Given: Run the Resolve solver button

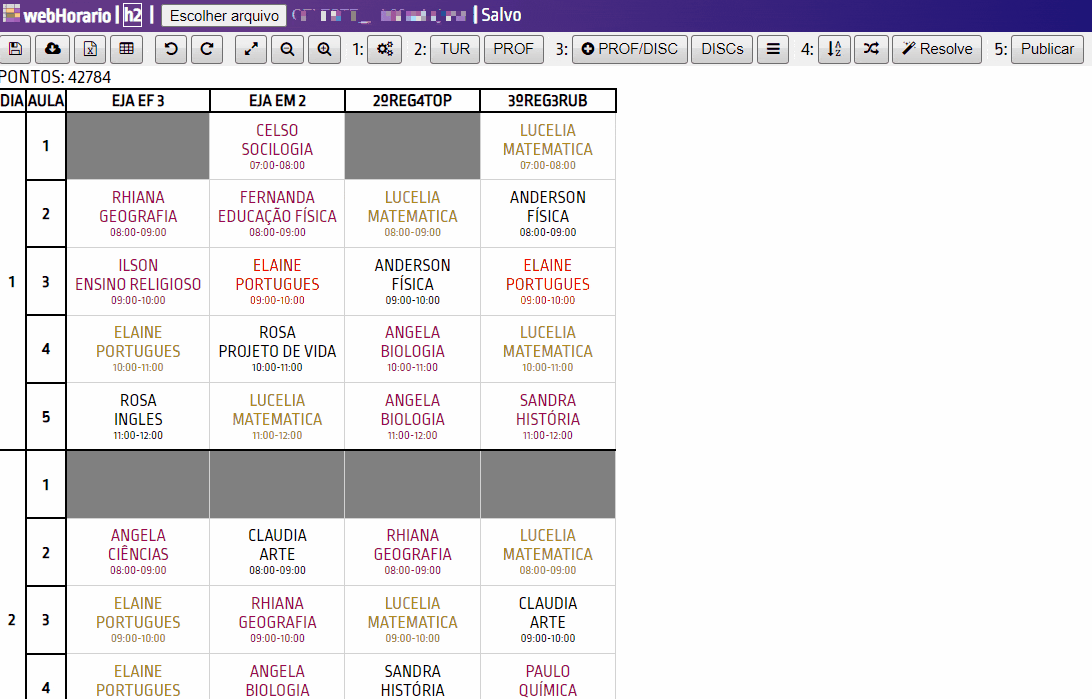Looking at the screenshot, I should [x=937, y=49].
